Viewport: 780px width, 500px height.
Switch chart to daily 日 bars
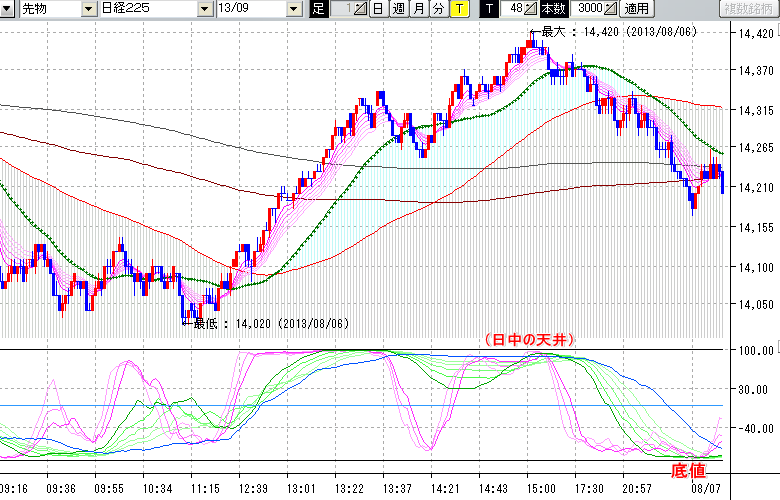pyautogui.click(x=377, y=9)
